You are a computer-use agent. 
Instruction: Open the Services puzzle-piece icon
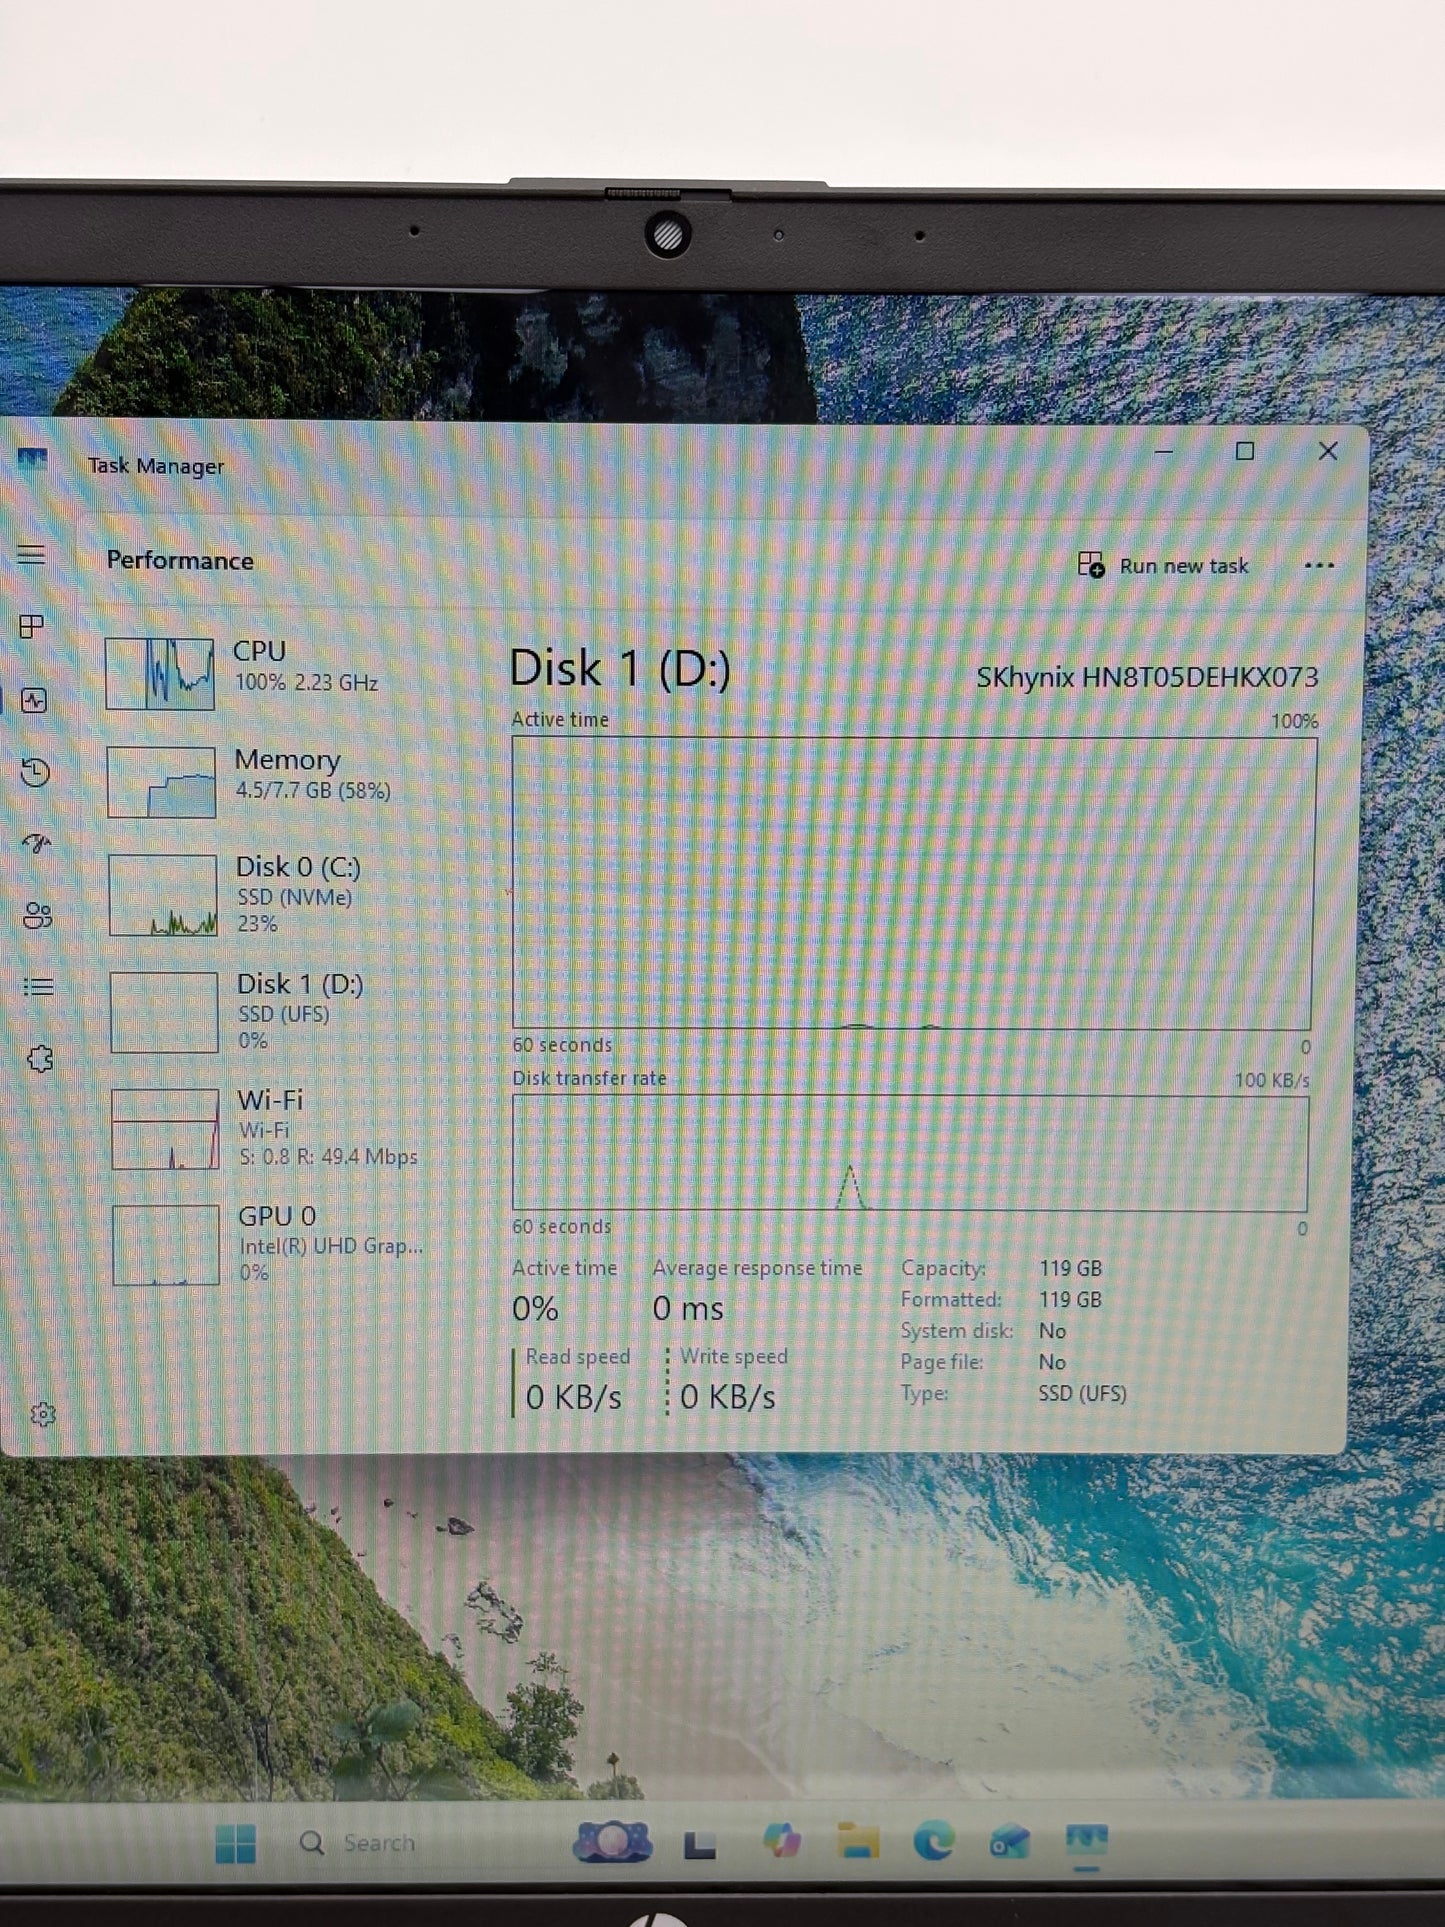40,1058
